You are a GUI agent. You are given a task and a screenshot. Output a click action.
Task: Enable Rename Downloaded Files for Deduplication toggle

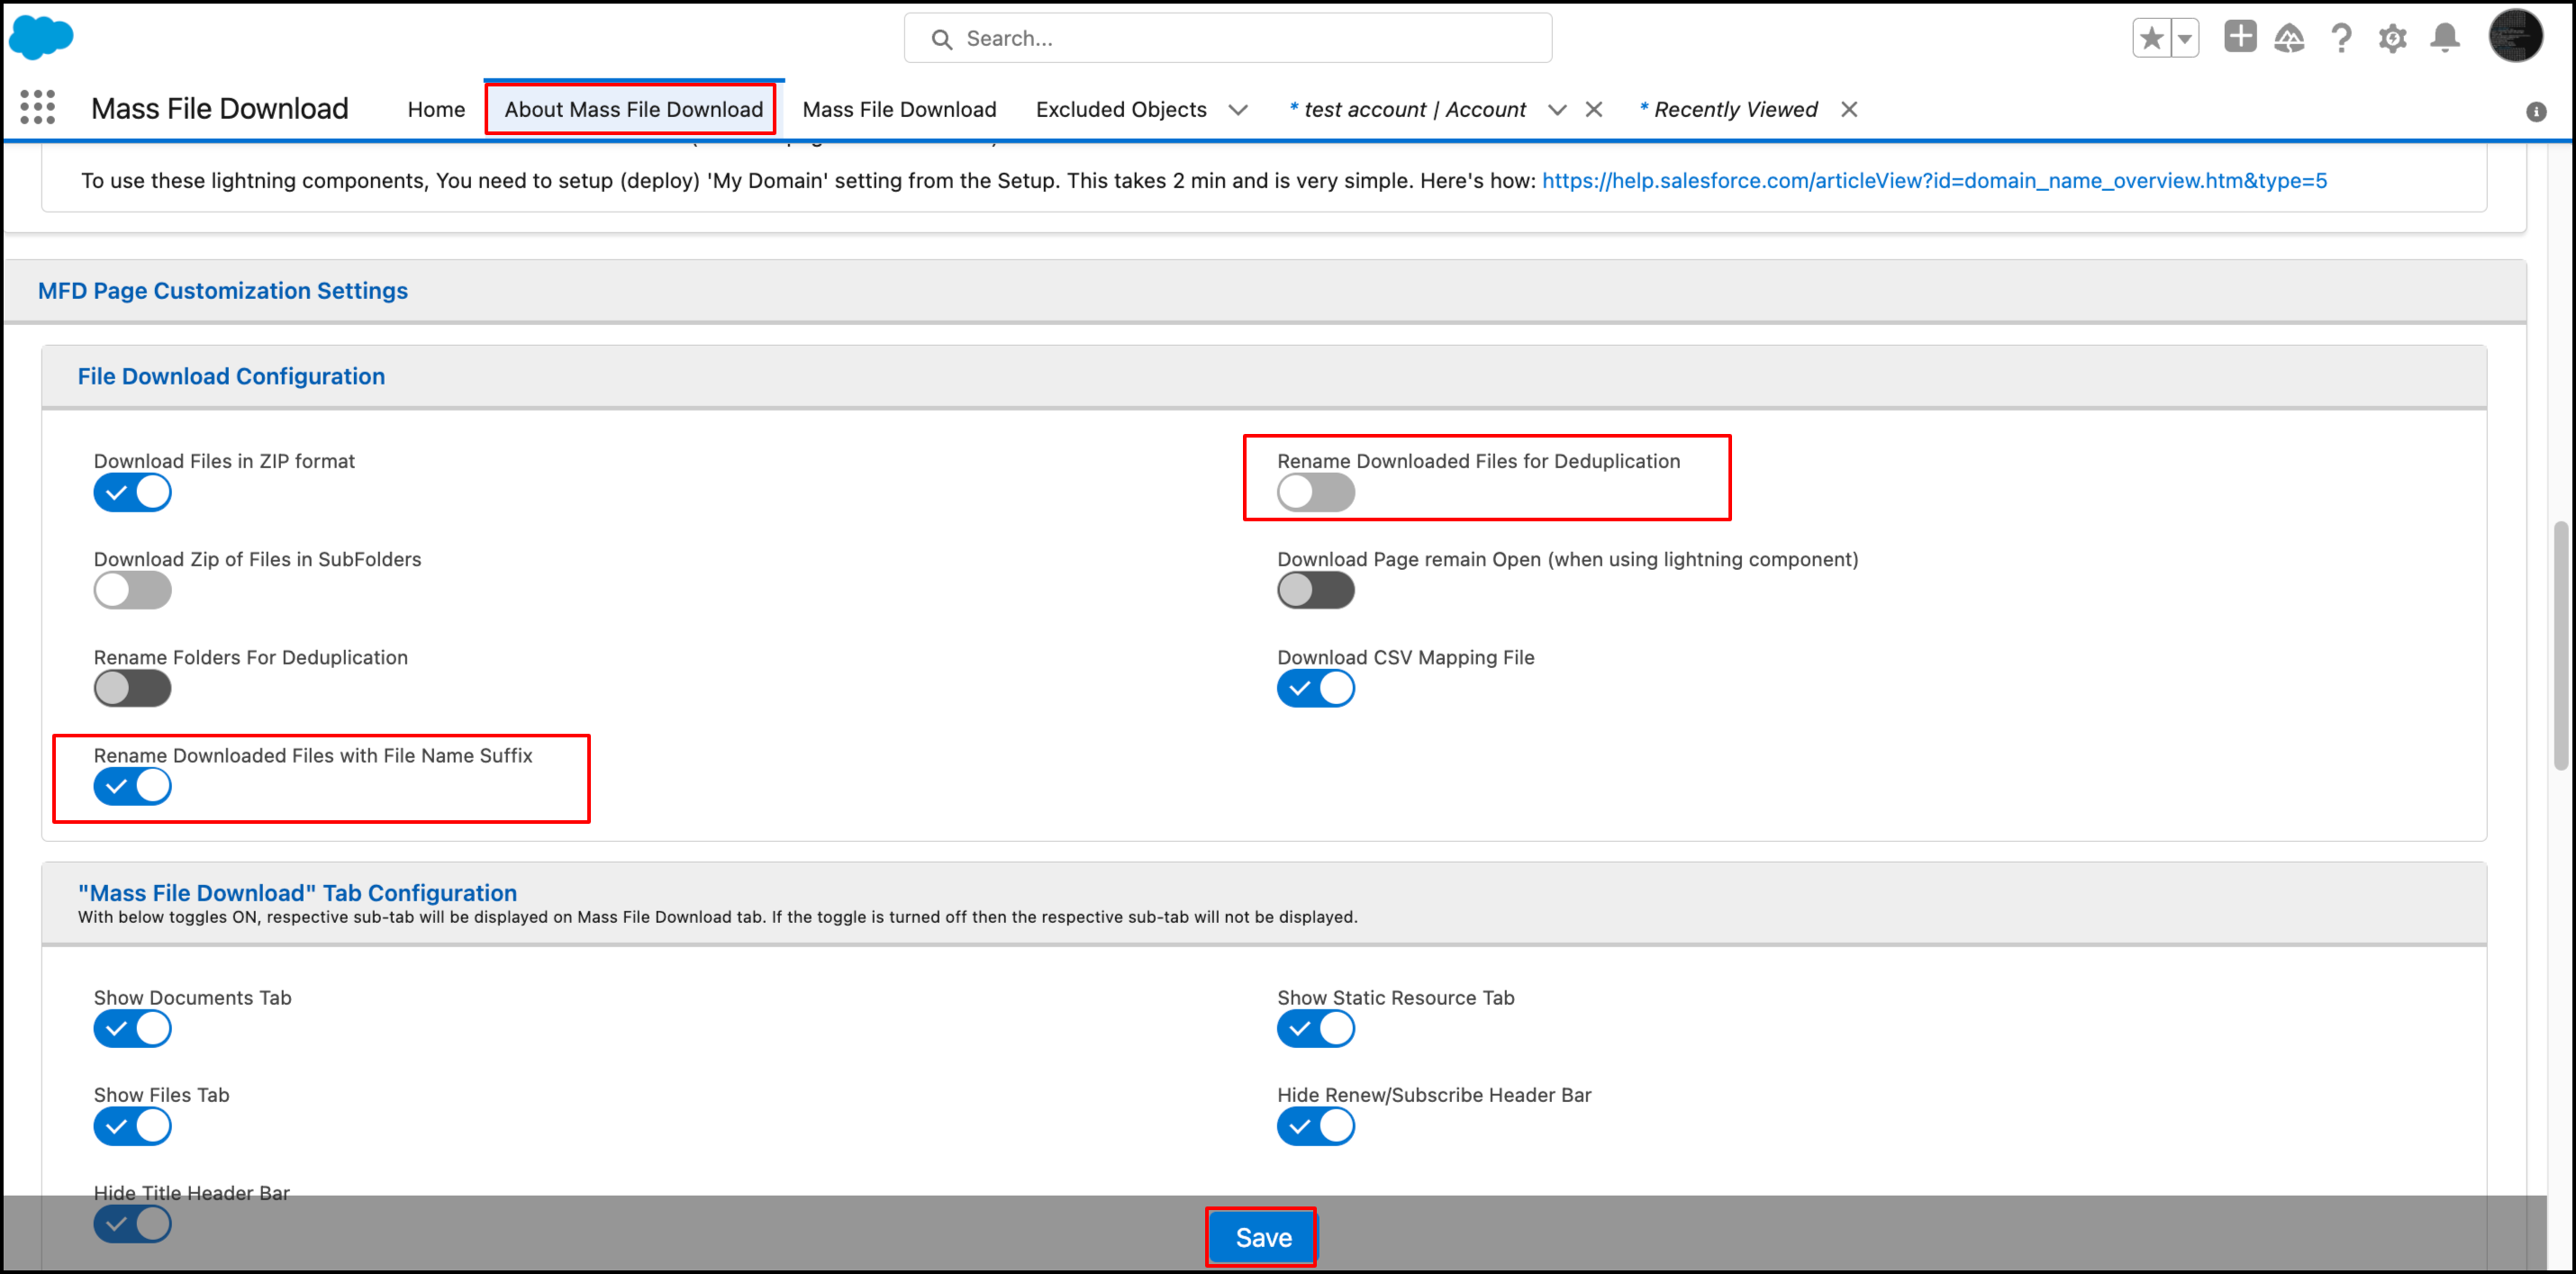[x=1315, y=493]
